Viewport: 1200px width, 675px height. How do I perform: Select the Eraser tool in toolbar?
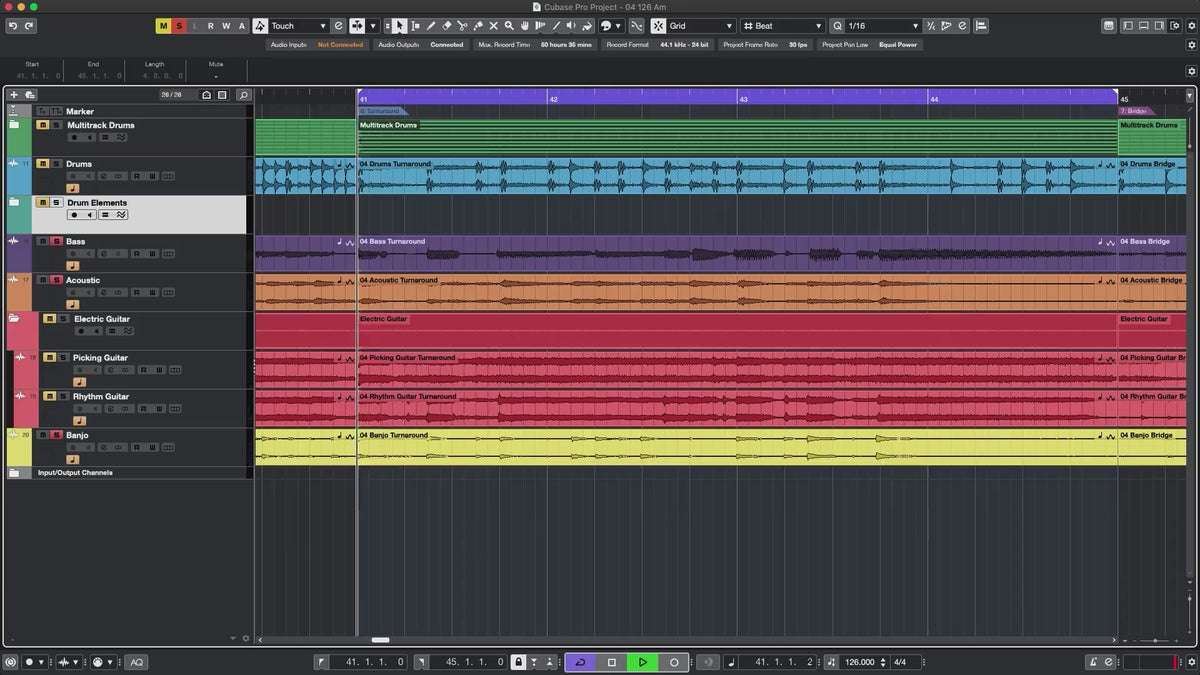(447, 26)
